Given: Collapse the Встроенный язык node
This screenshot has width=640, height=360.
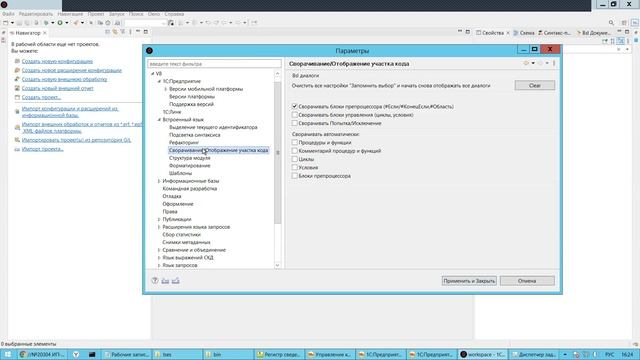Looking at the screenshot, I should (x=159, y=120).
